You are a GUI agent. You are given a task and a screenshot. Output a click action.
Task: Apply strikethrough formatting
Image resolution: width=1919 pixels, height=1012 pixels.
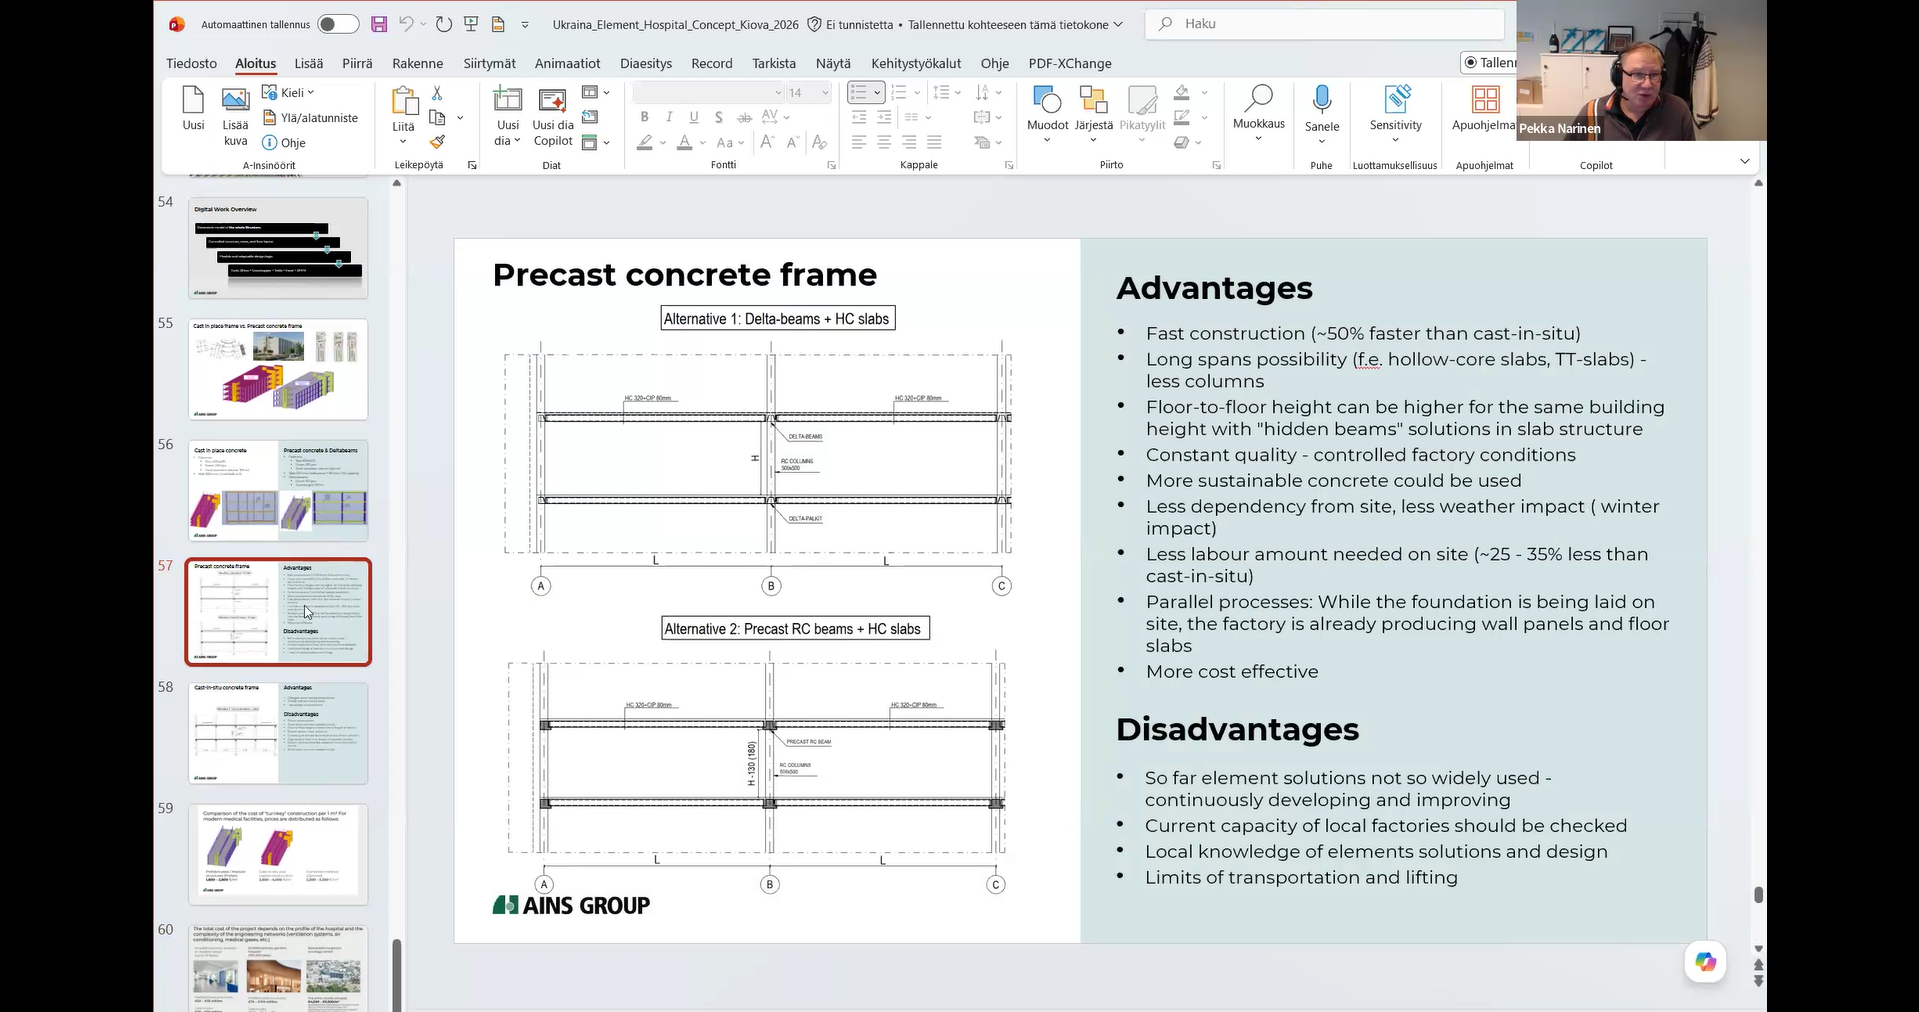click(x=744, y=118)
